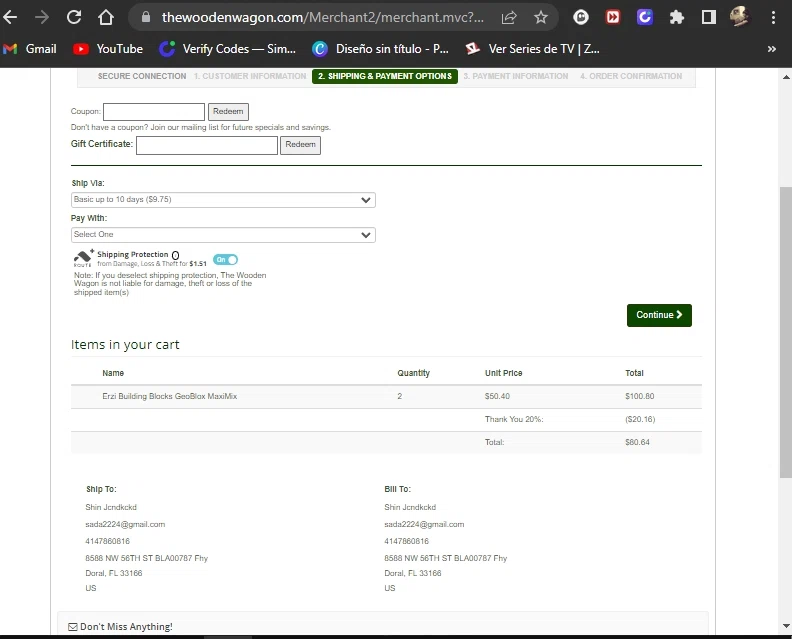Open the YouTube bookmark
792x639 pixels.
click(x=108, y=49)
